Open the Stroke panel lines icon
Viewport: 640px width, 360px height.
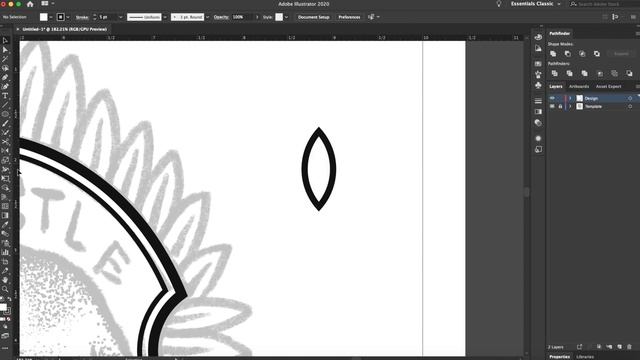point(538,101)
